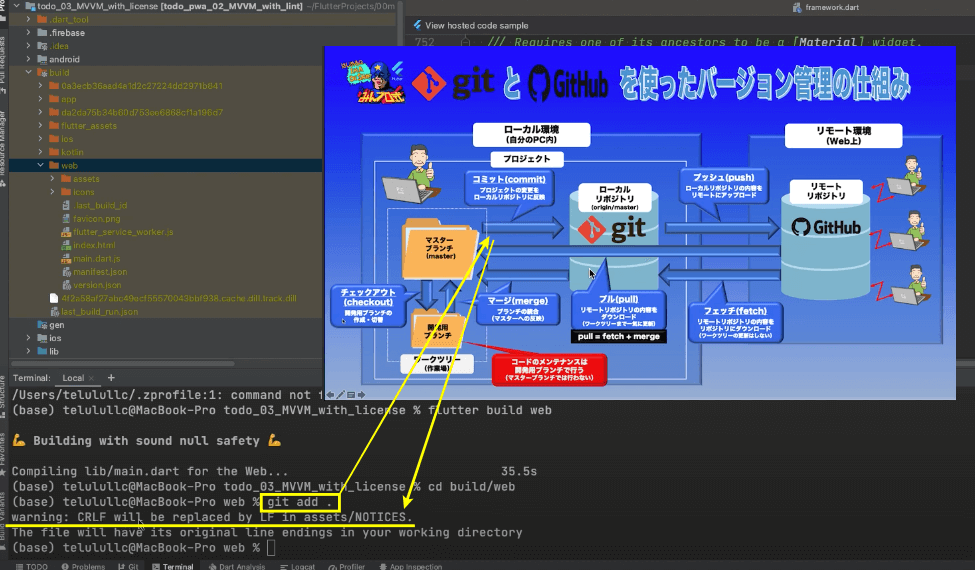Select version.json file icon
Screen dimensions: 975x570
point(66,285)
